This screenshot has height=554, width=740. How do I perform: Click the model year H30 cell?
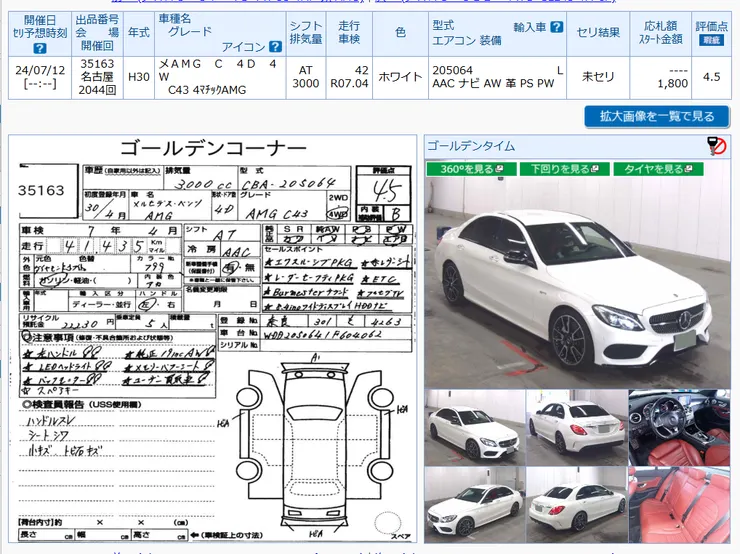pos(139,77)
